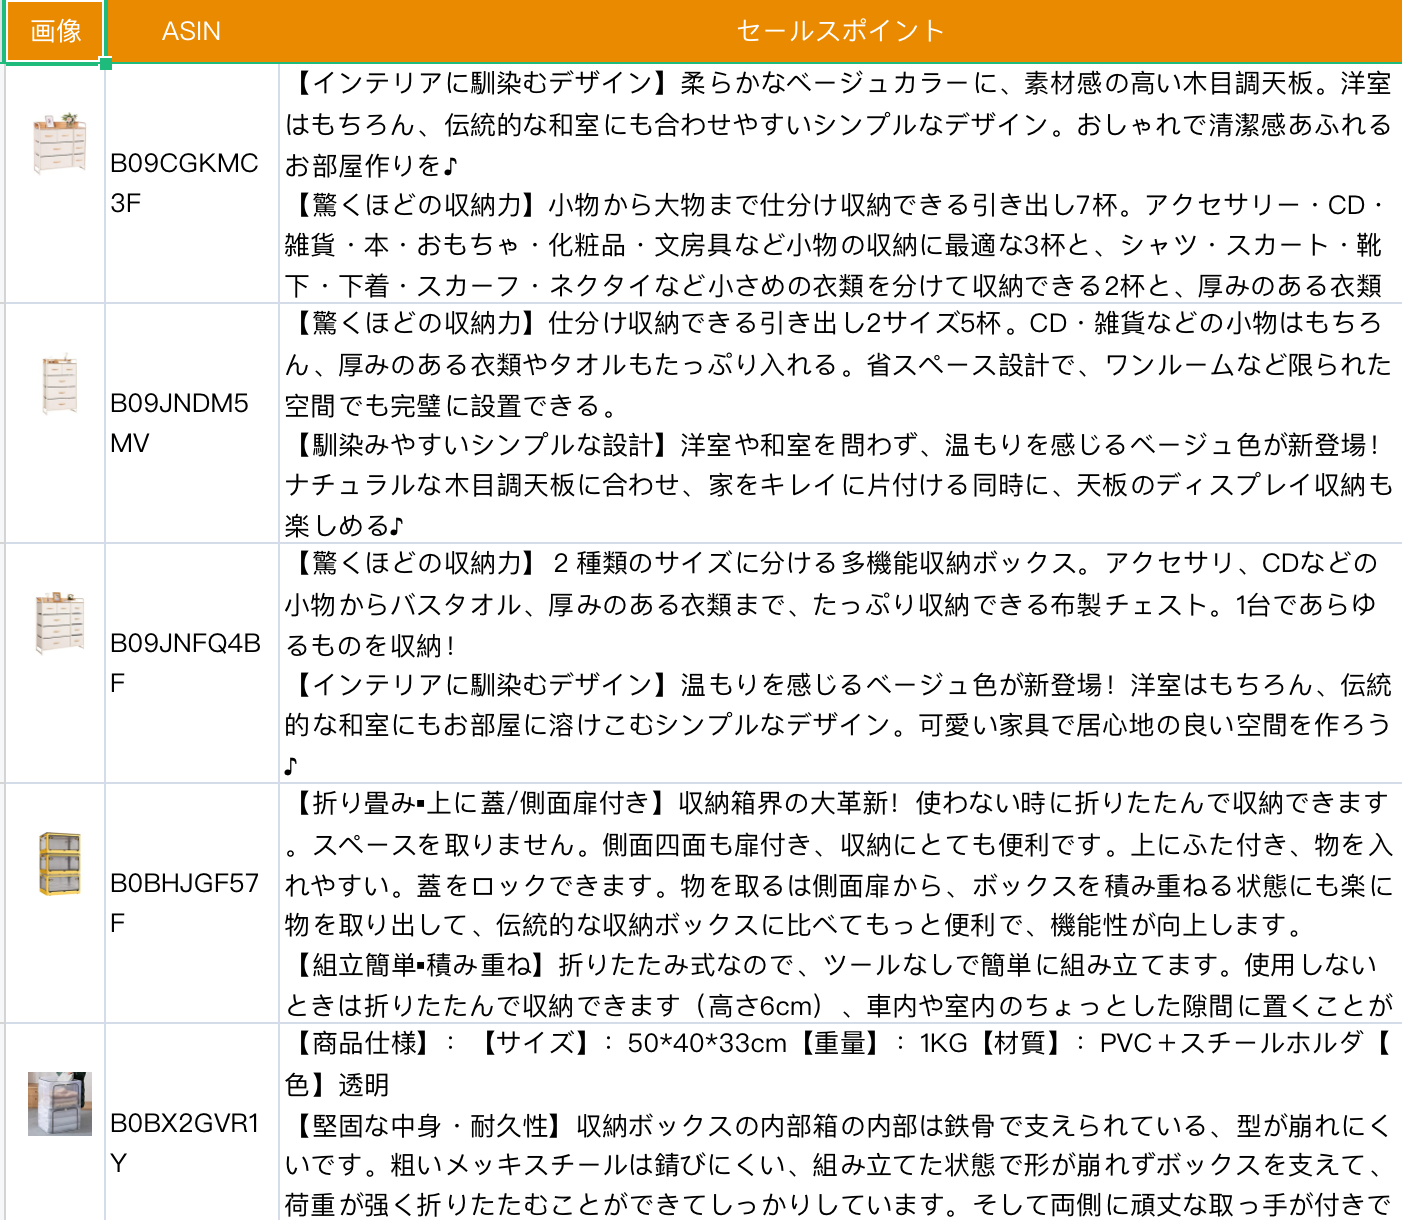Image resolution: width=1402 pixels, height=1220 pixels.
Task: Select ASIN cell B09CGKMC3F
Action: point(192,183)
